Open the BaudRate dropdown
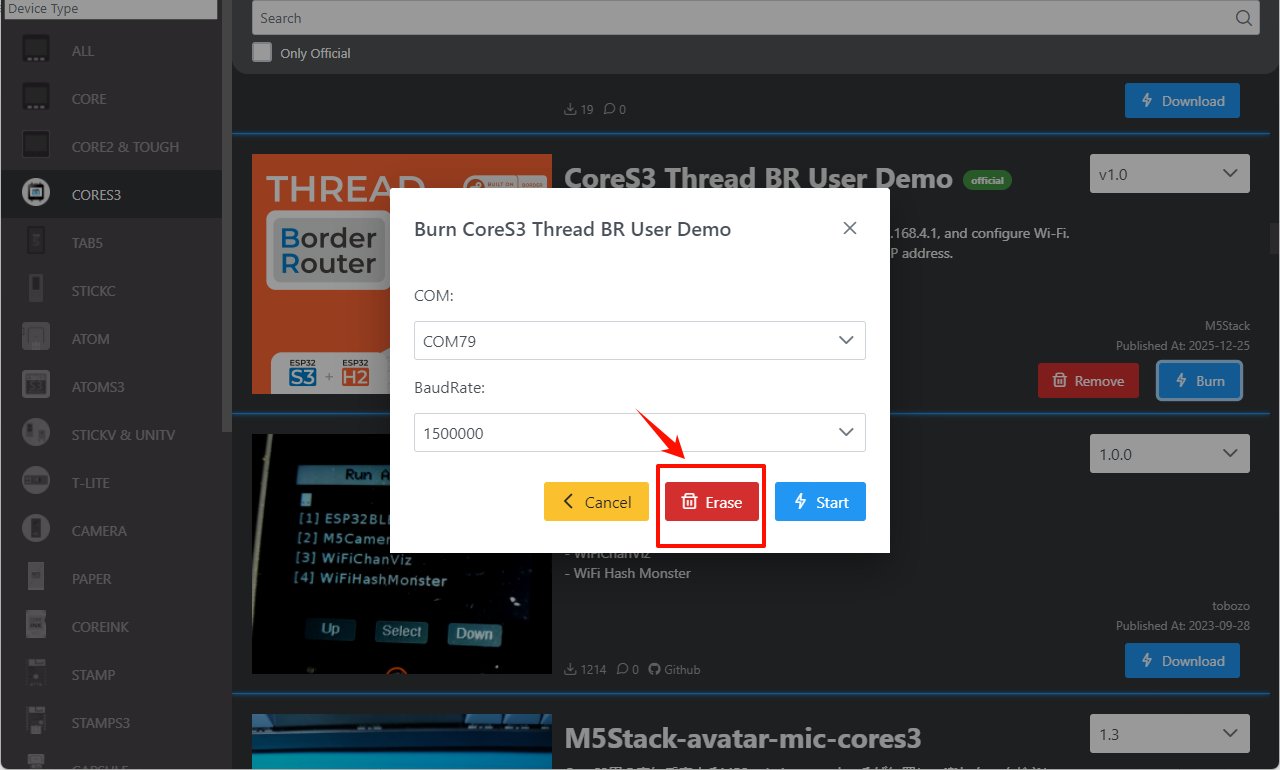This screenshot has width=1280, height=770. [640, 433]
